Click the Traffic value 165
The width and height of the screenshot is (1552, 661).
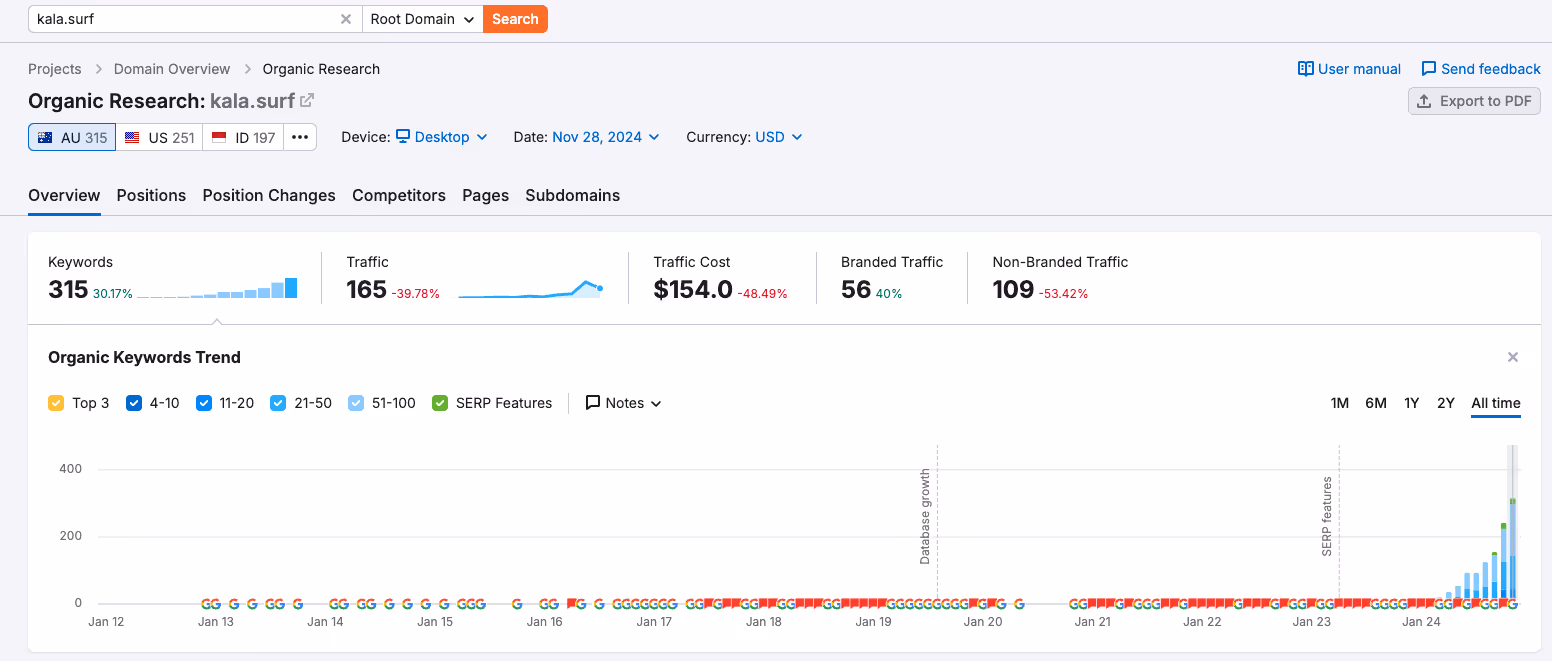click(366, 290)
